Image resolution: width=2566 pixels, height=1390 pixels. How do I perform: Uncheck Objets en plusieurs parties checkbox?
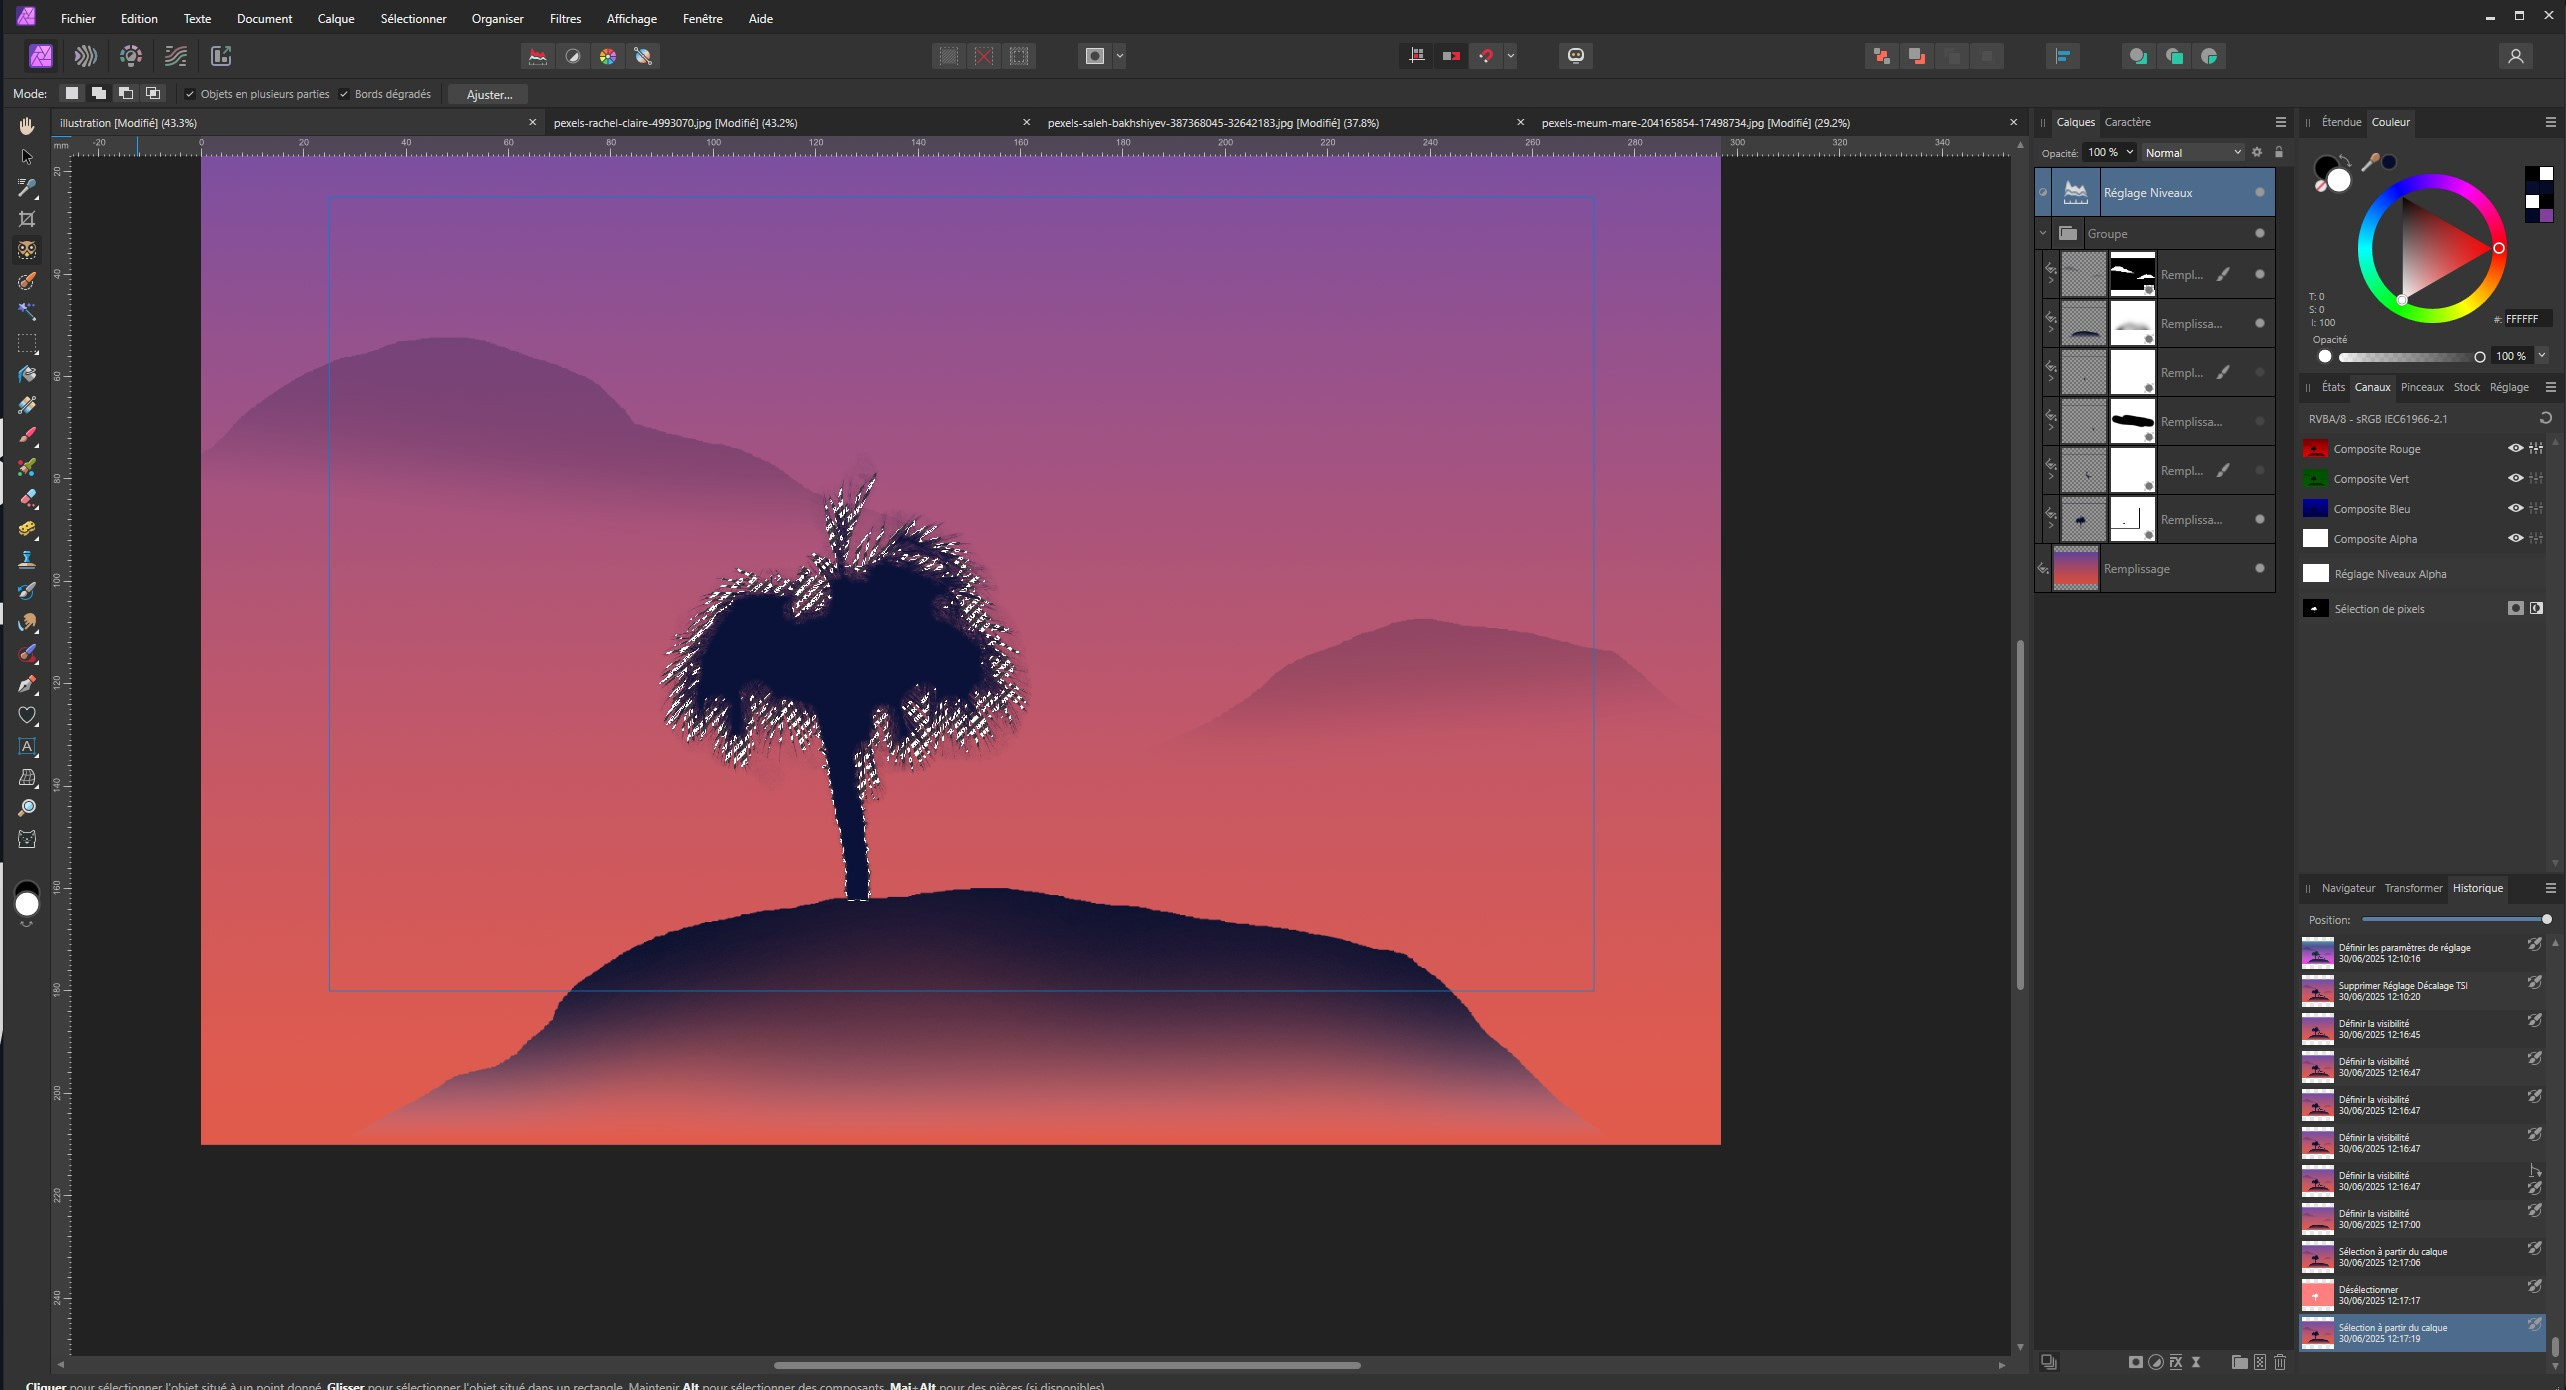pos(190,94)
